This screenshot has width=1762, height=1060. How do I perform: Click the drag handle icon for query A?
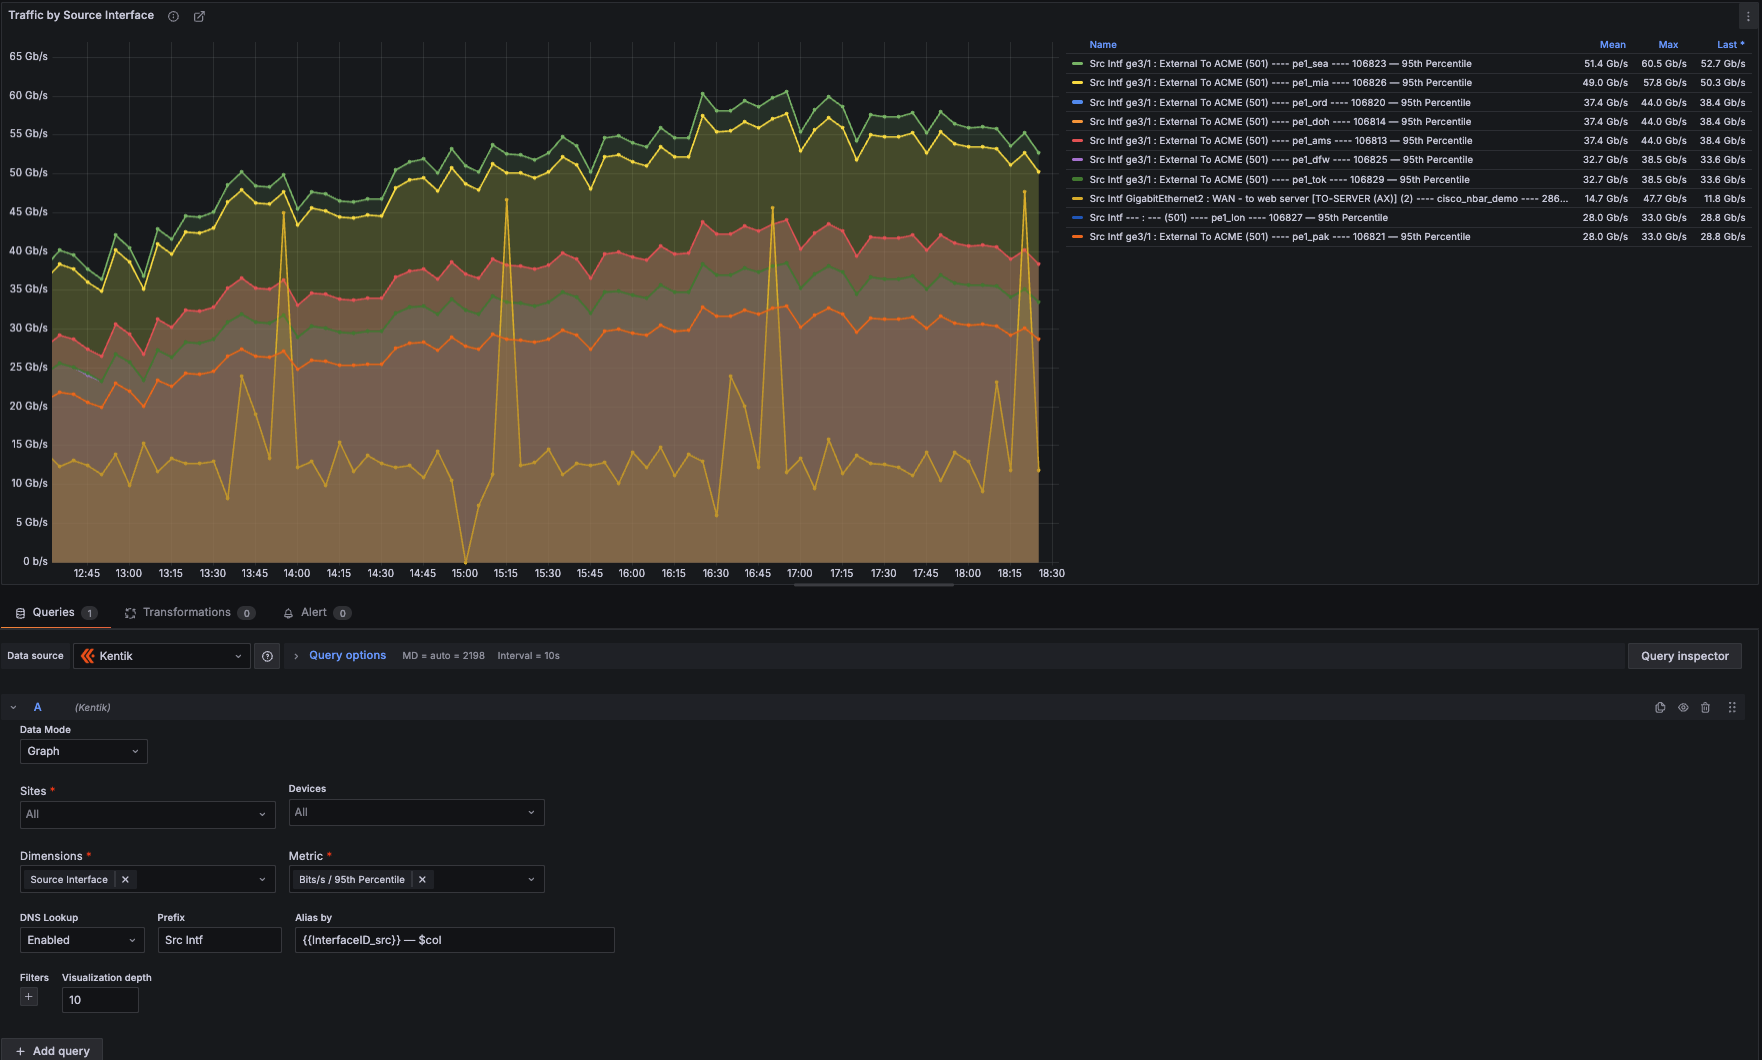[x=1732, y=708]
